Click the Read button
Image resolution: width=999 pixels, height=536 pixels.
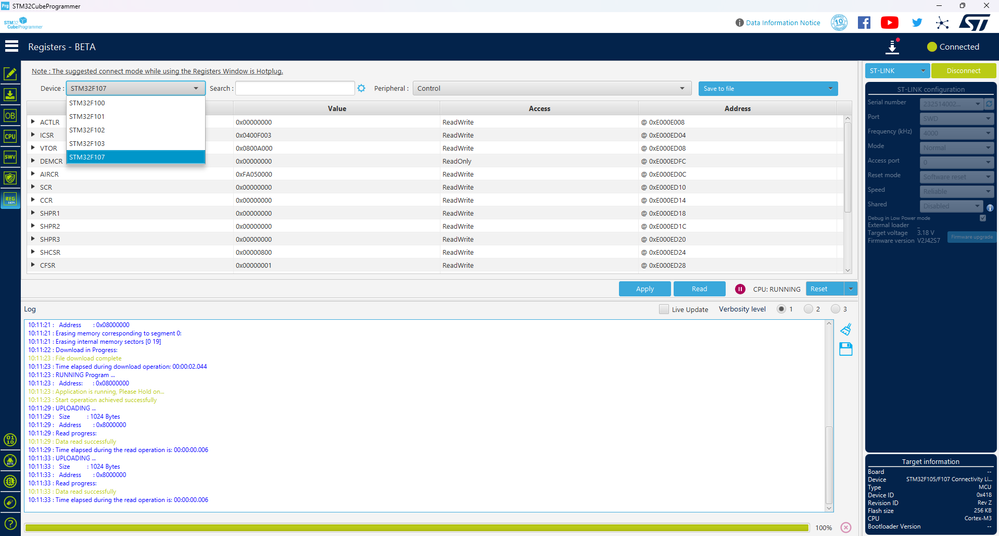[x=699, y=289]
